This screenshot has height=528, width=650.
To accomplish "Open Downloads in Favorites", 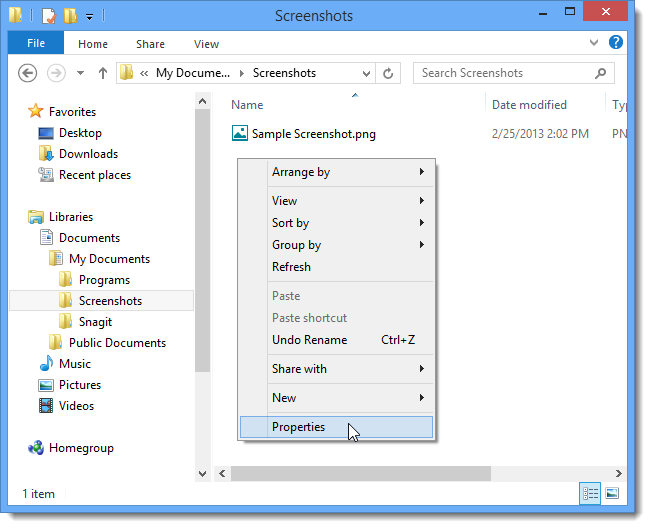I will pos(88,154).
